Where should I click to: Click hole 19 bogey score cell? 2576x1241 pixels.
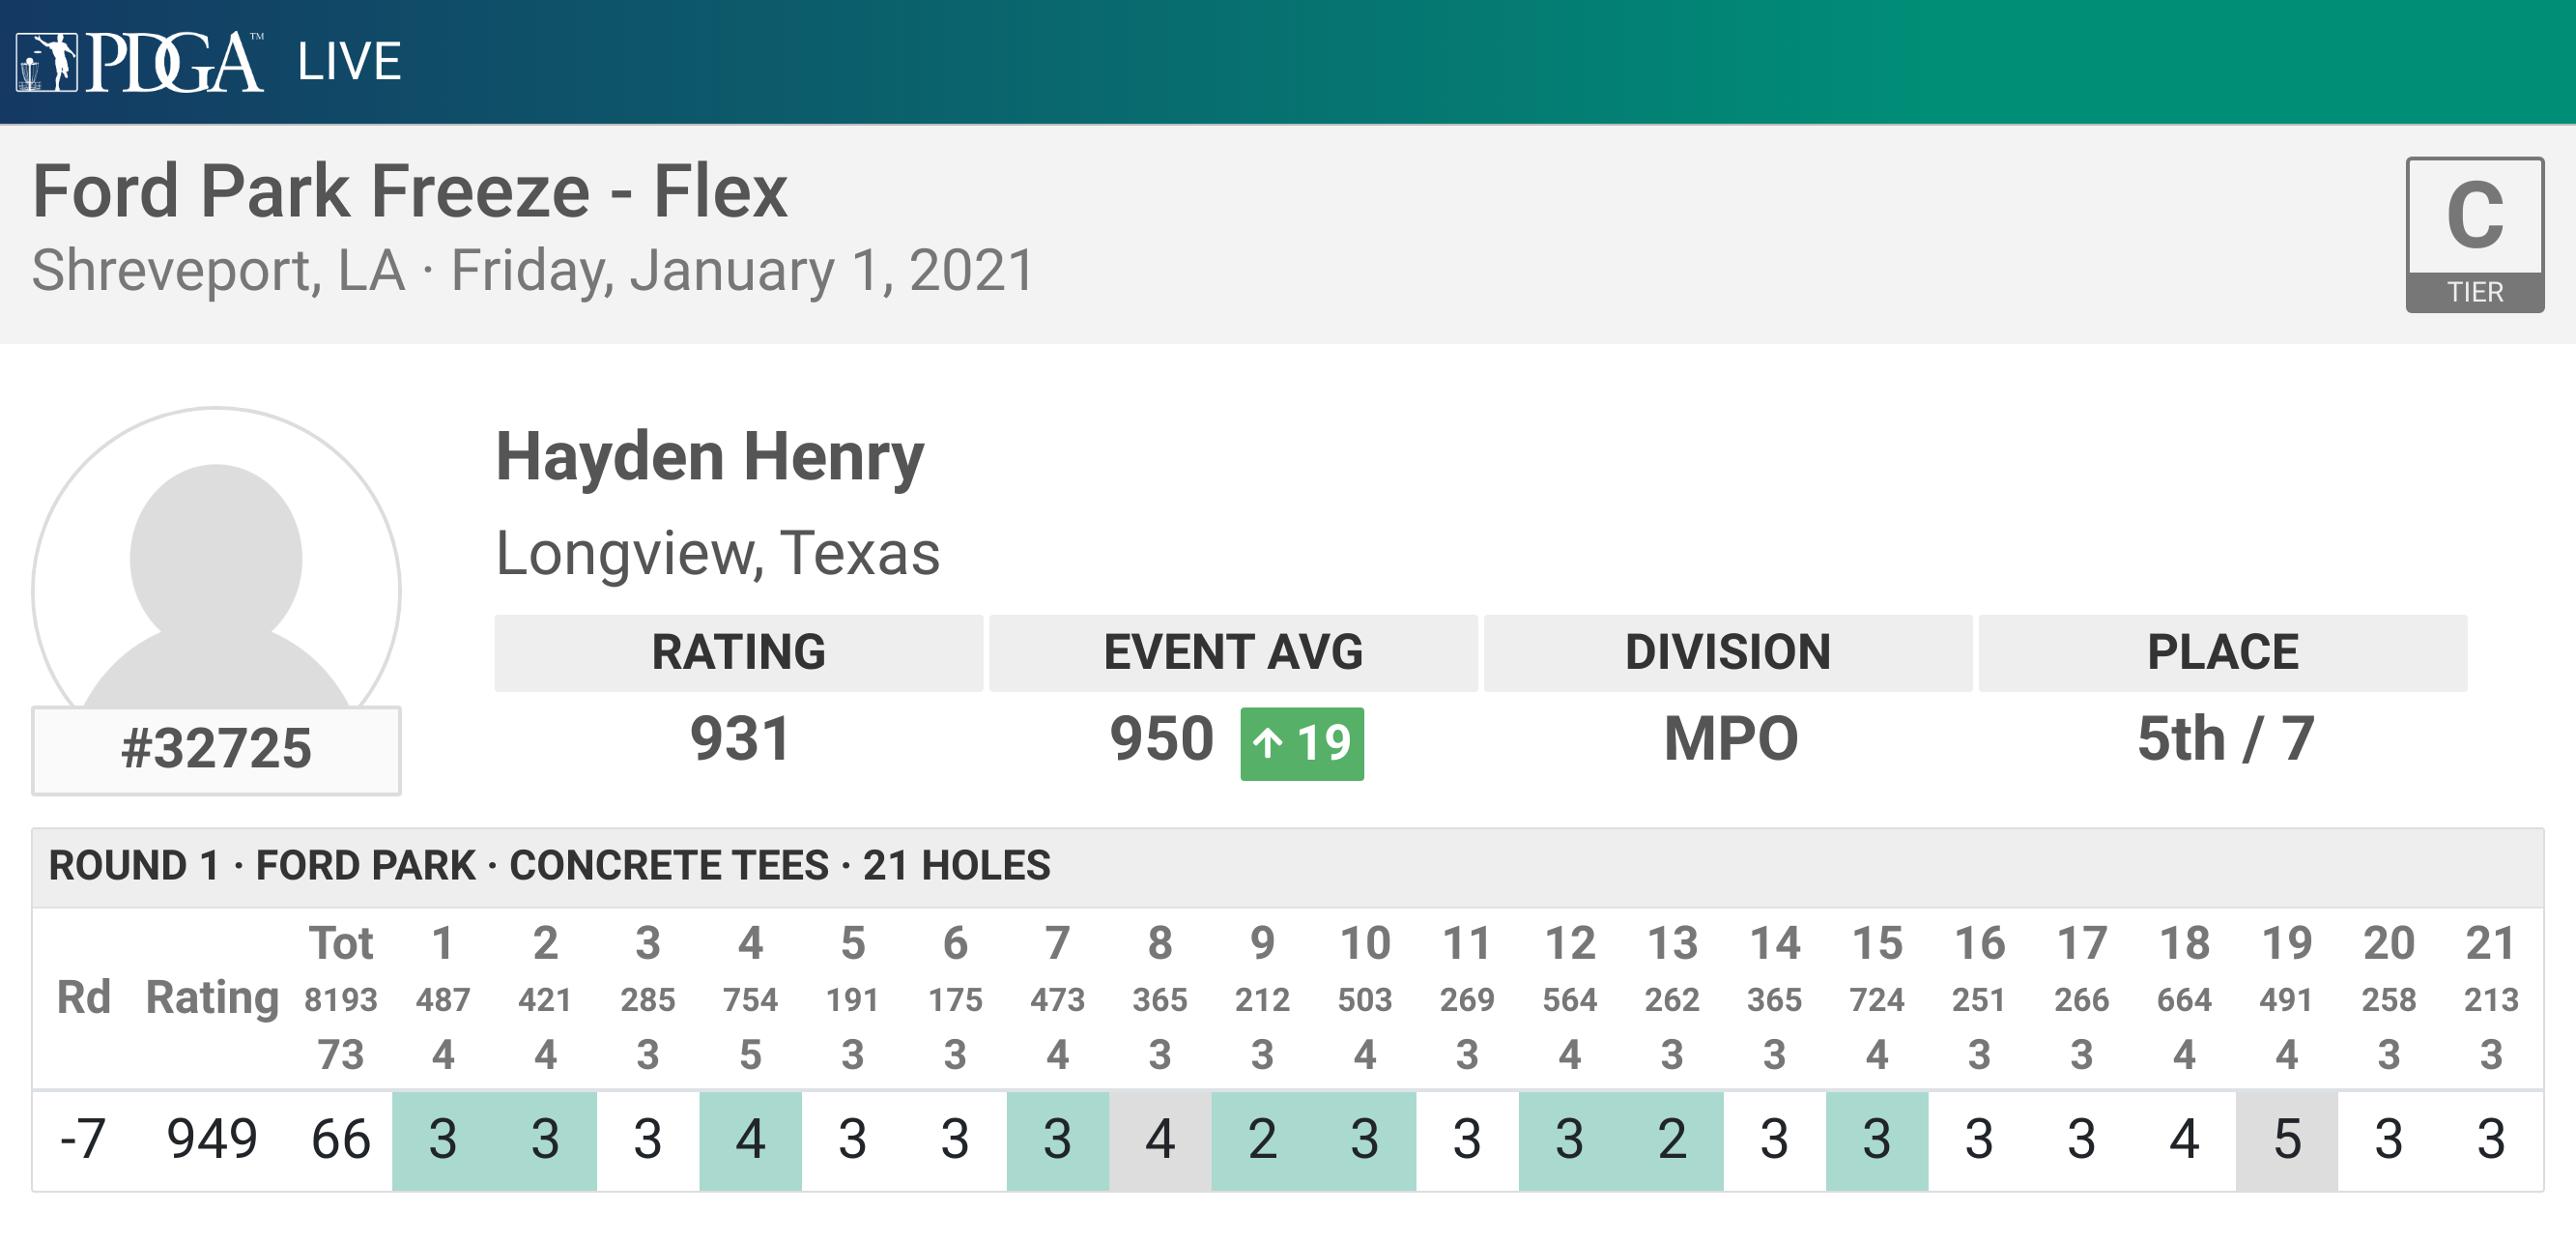coord(2286,1139)
